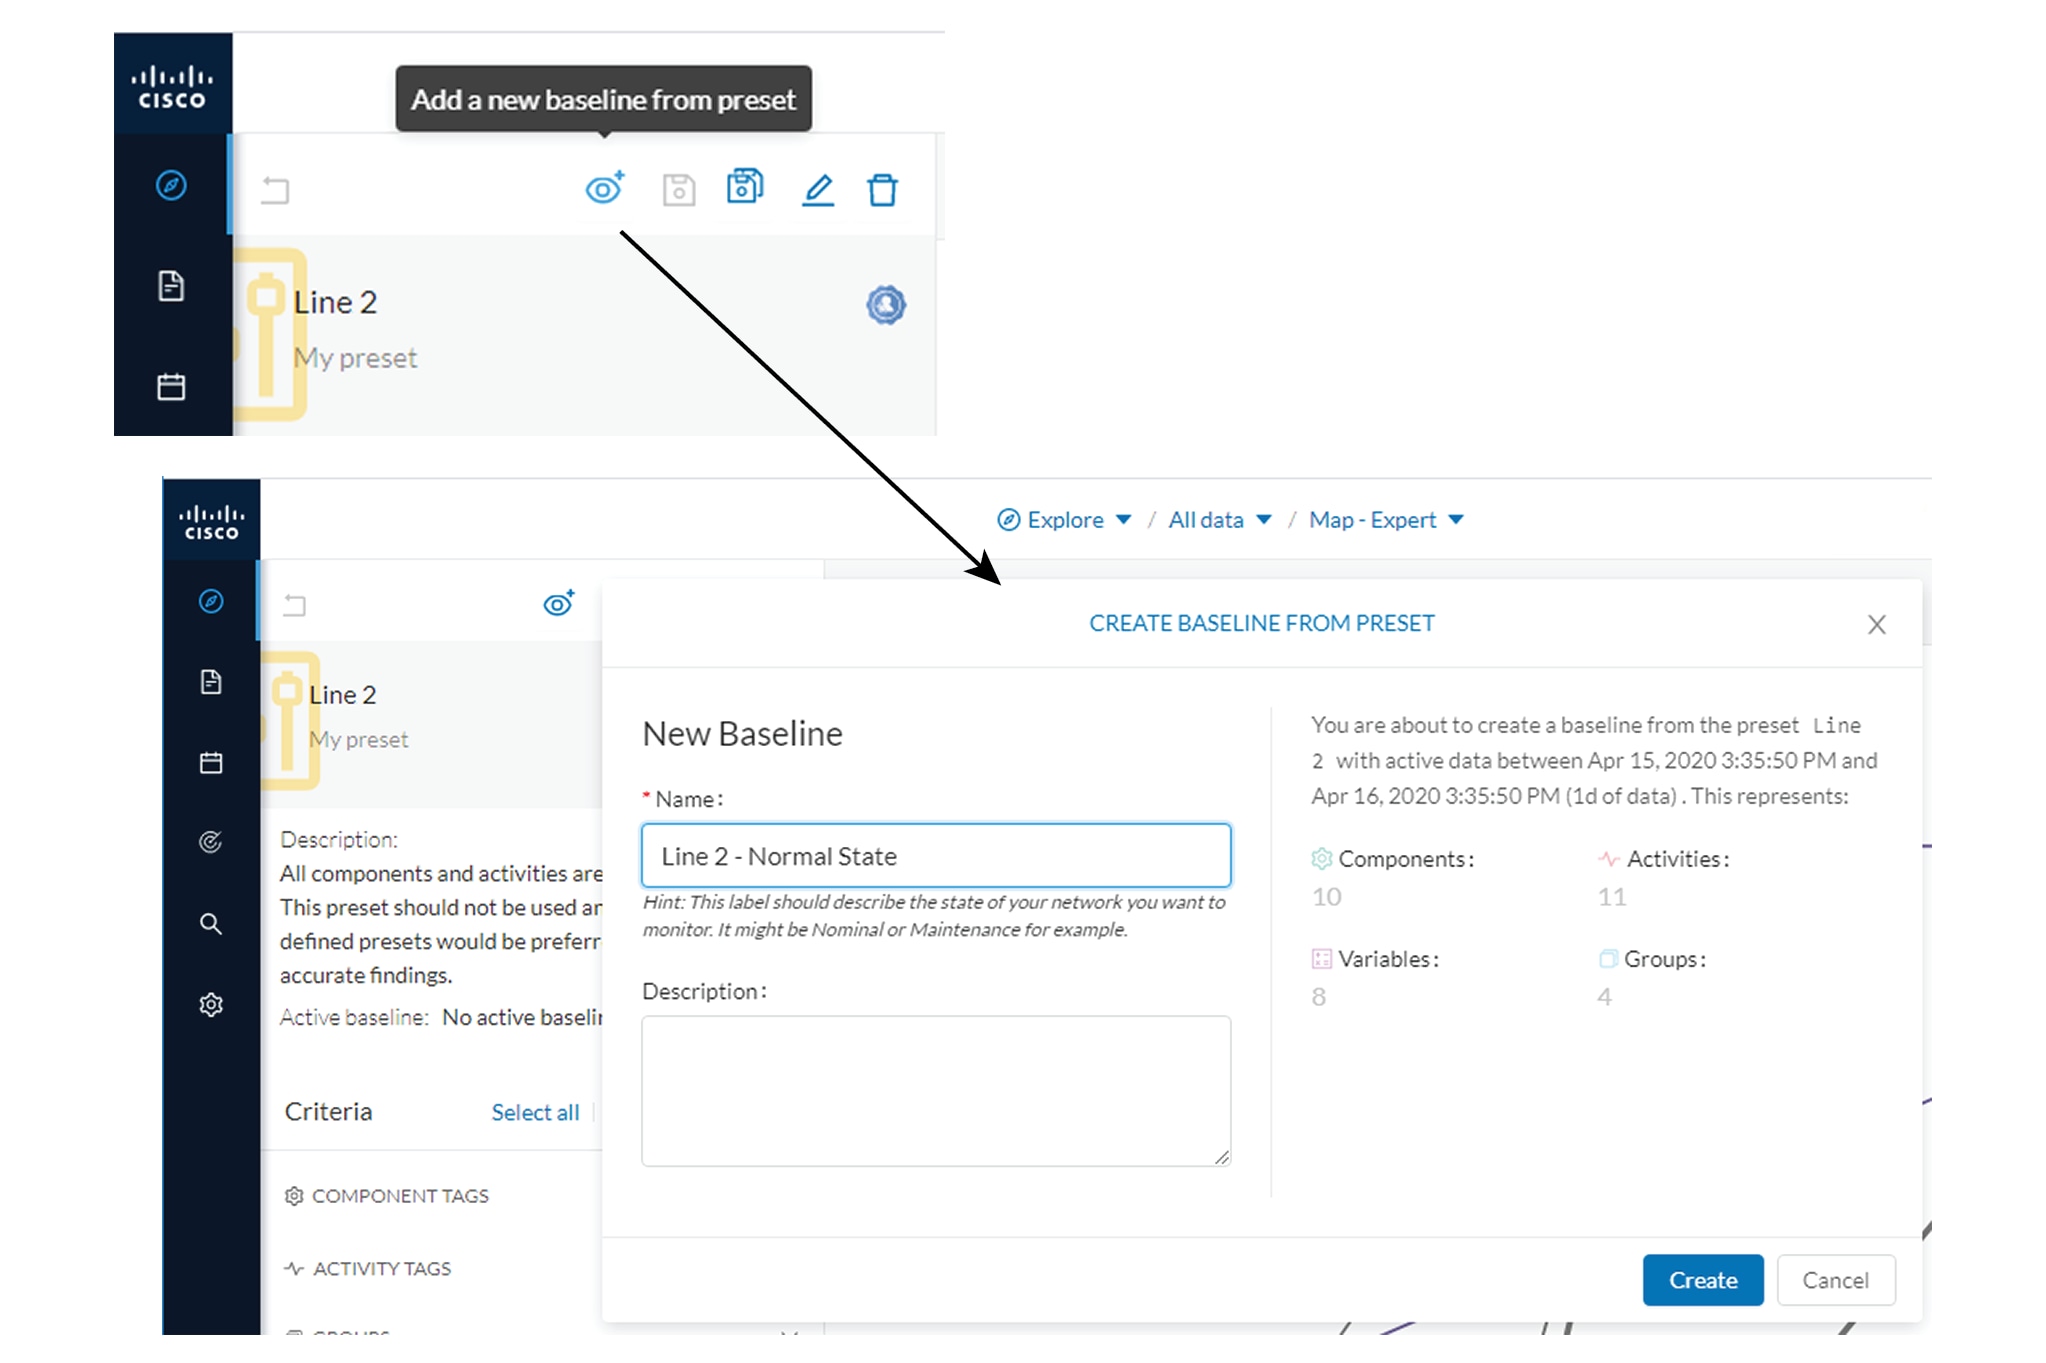The image size is (2046, 1363).
Task: Click the baseline Name input field
Action: coord(935,856)
